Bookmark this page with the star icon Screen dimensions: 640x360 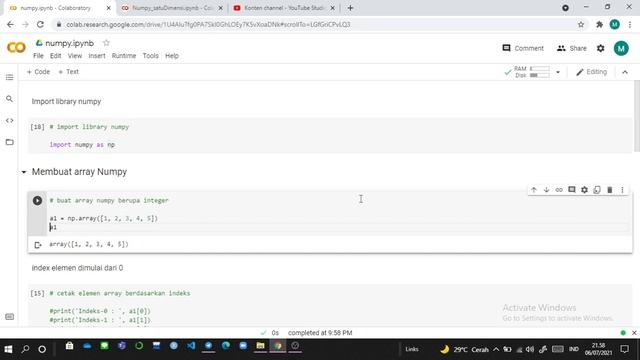(581, 24)
